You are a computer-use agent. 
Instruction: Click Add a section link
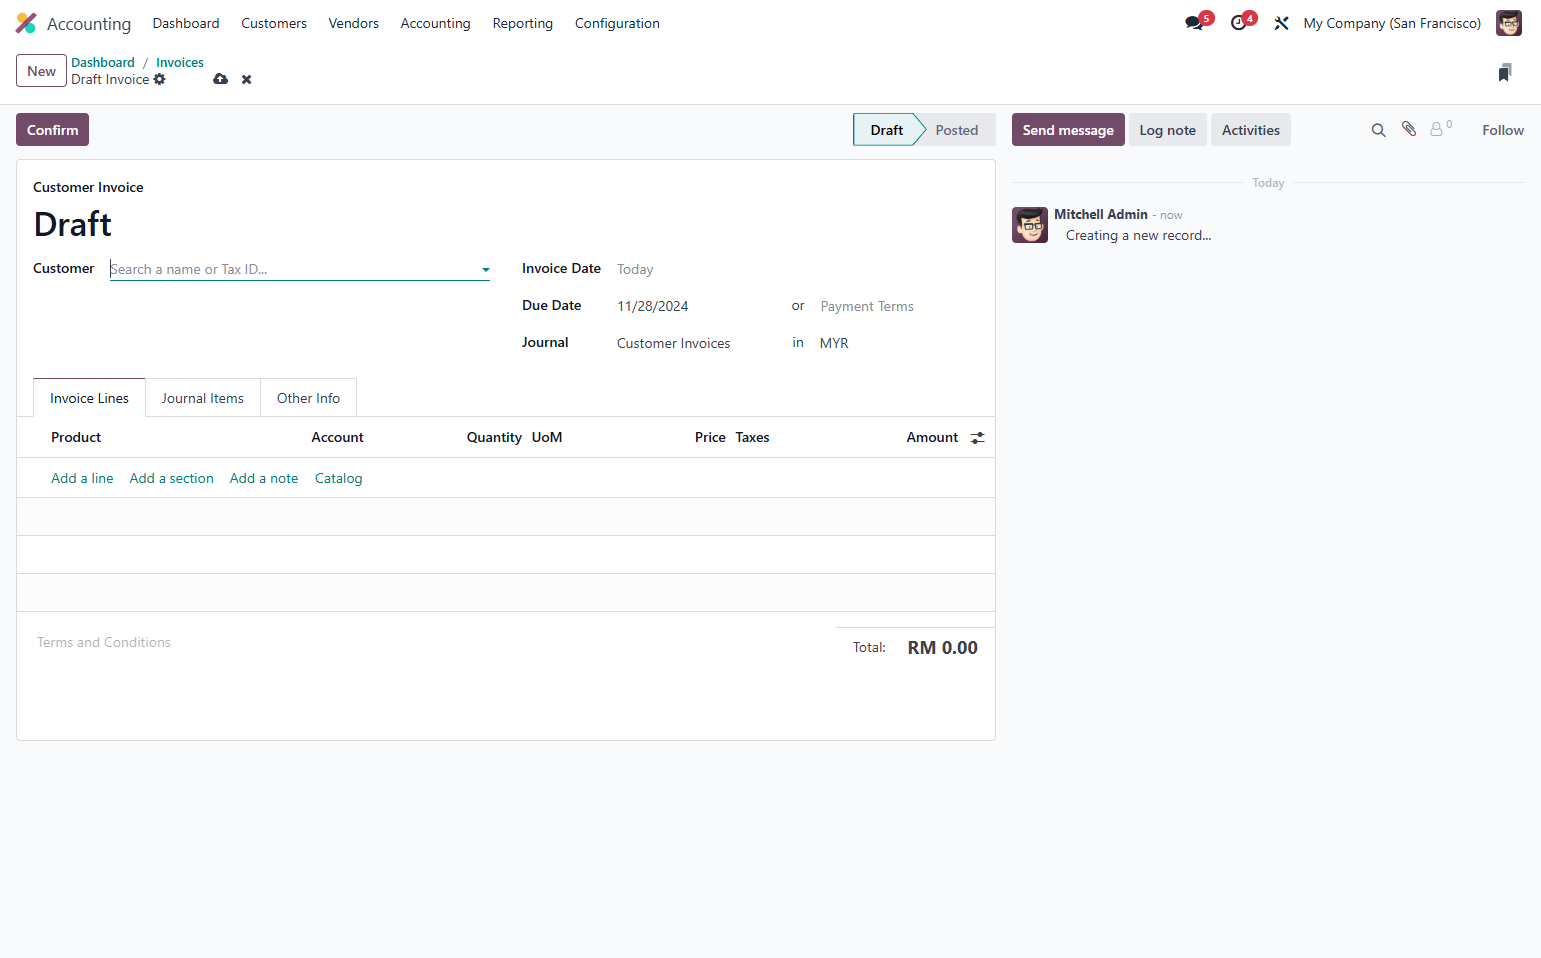click(x=172, y=478)
